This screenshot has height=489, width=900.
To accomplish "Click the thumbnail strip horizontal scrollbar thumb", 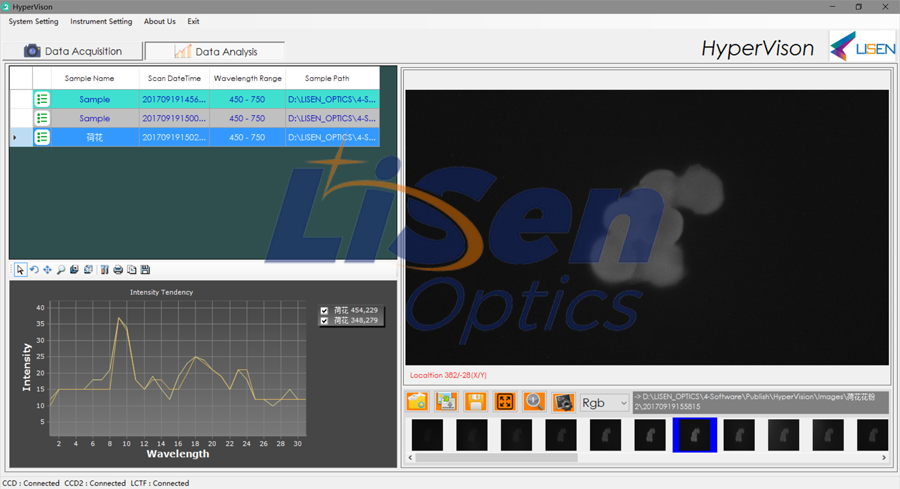I will pyautogui.click(x=496, y=457).
